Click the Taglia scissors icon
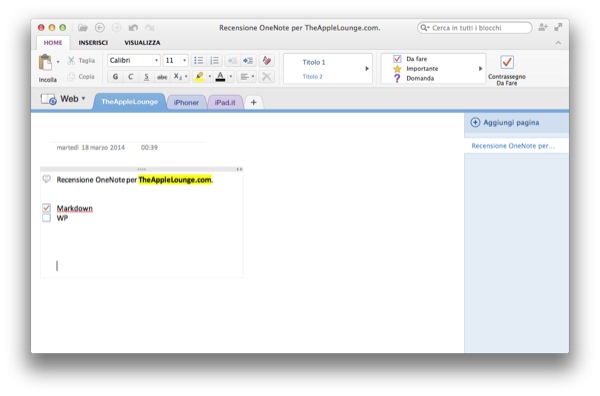This screenshot has width=600, height=396. click(x=71, y=60)
